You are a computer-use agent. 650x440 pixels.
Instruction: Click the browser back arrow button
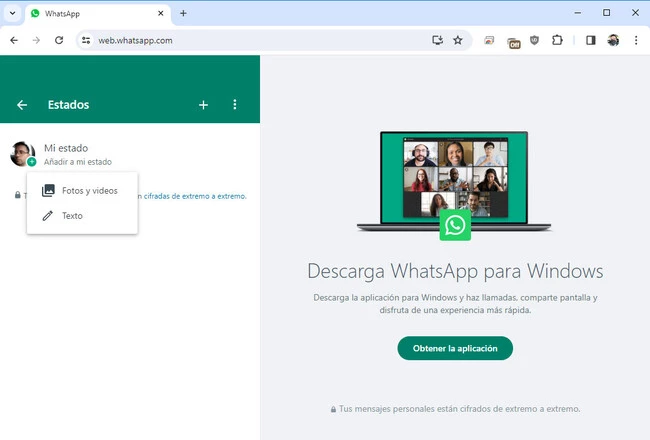point(14,40)
